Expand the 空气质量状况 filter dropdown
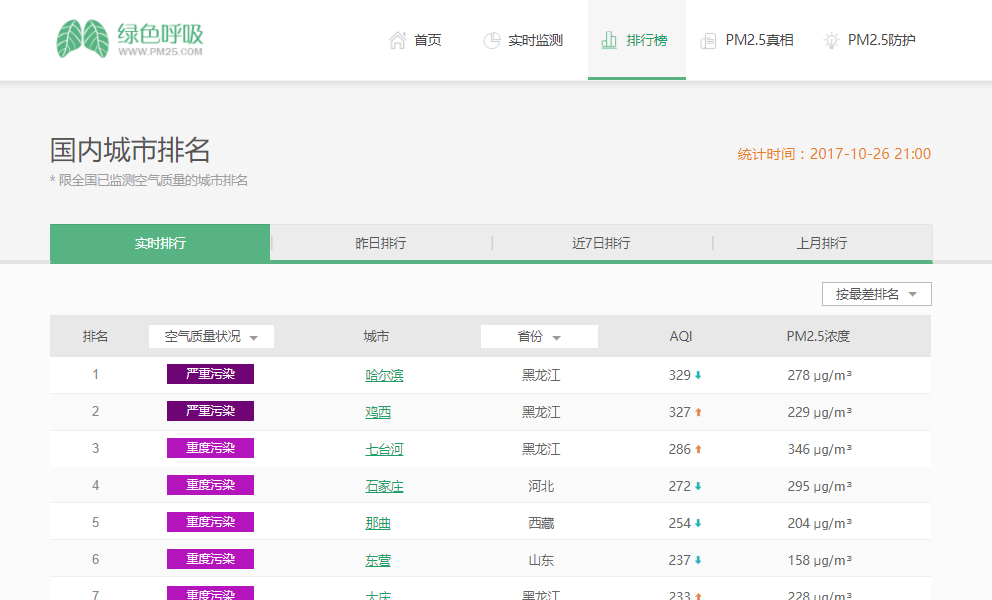The width and height of the screenshot is (992, 600). 211,337
